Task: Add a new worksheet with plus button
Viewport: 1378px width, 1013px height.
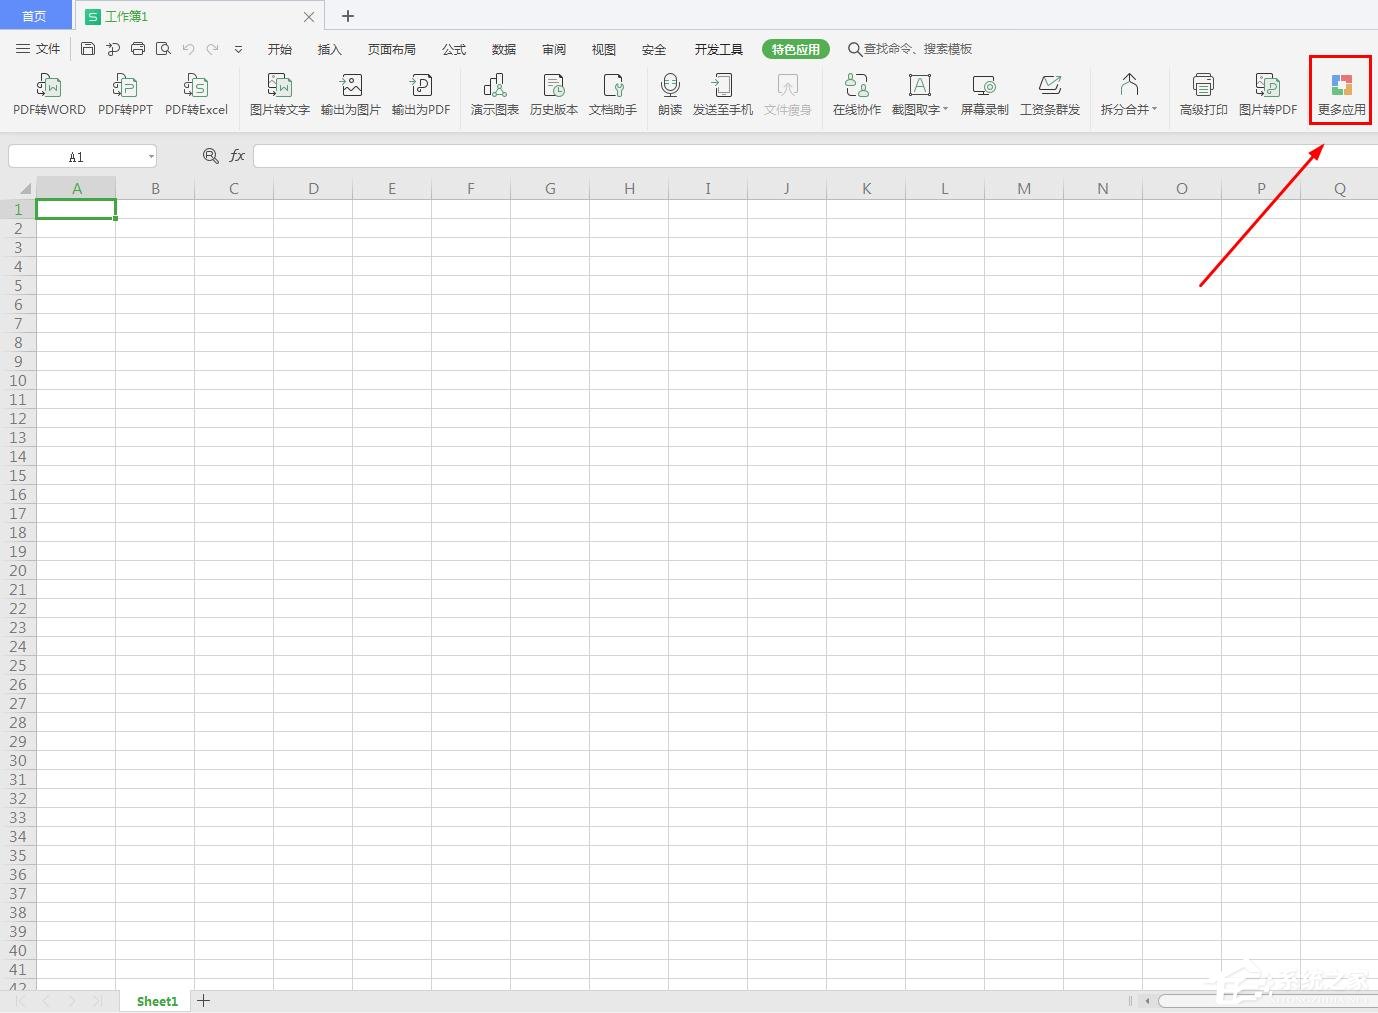Action: [x=203, y=1000]
